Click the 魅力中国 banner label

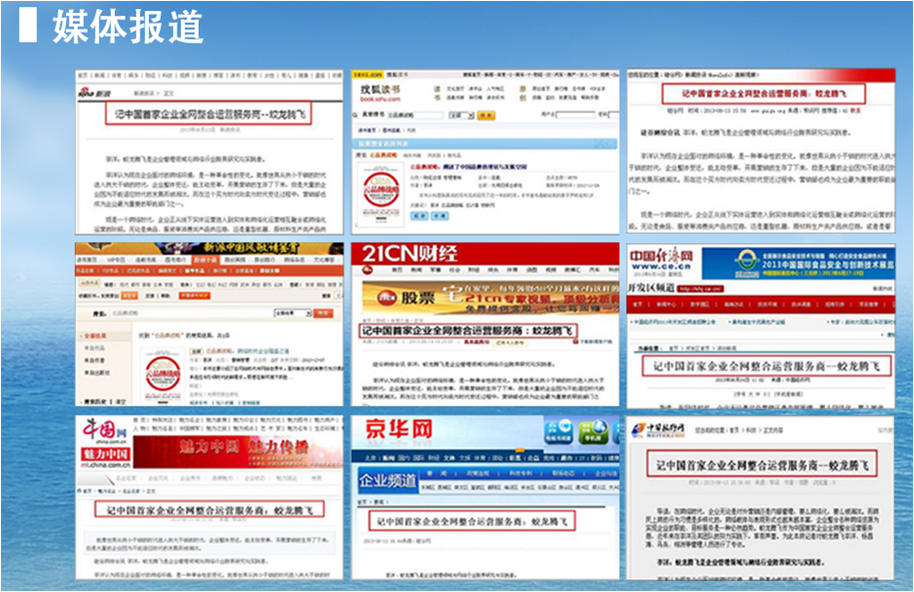[103, 453]
